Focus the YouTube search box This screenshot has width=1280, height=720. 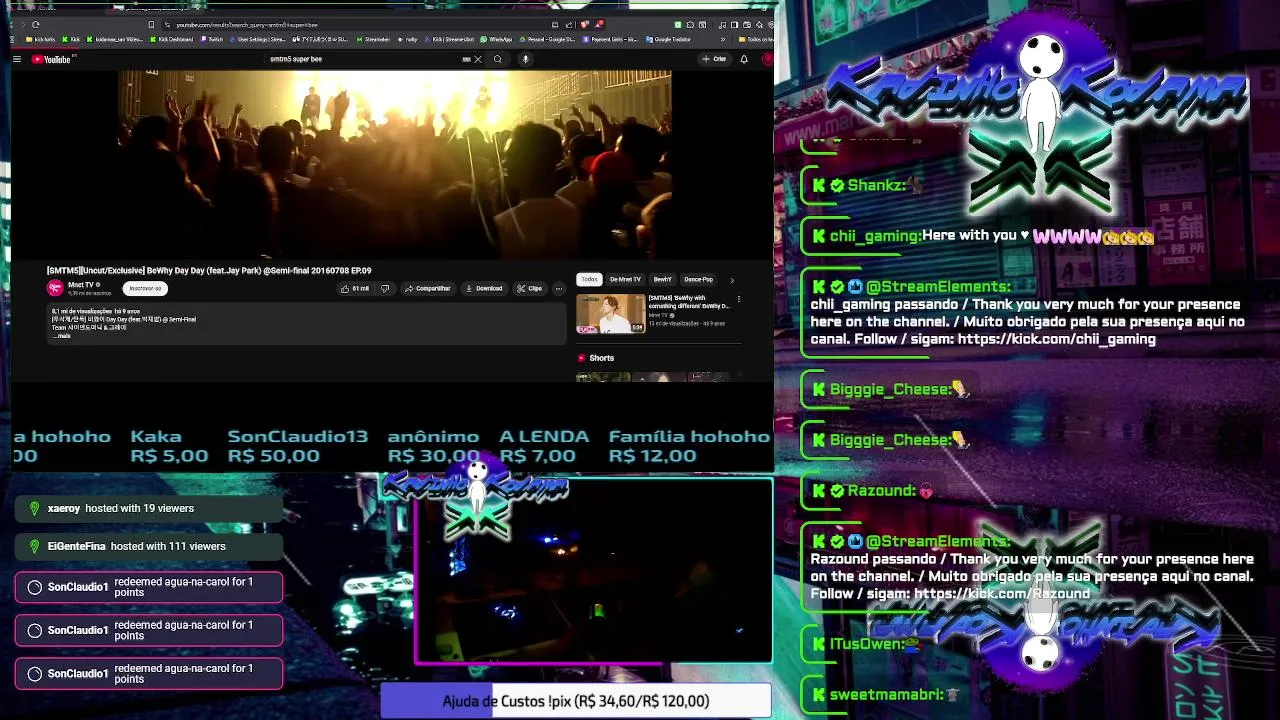pyautogui.click(x=365, y=59)
